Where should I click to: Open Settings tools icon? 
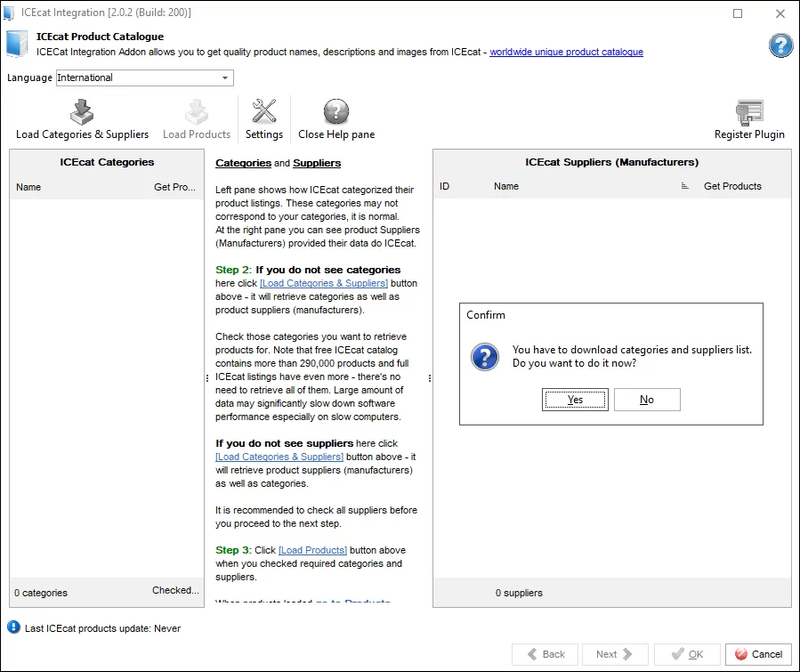(x=264, y=112)
